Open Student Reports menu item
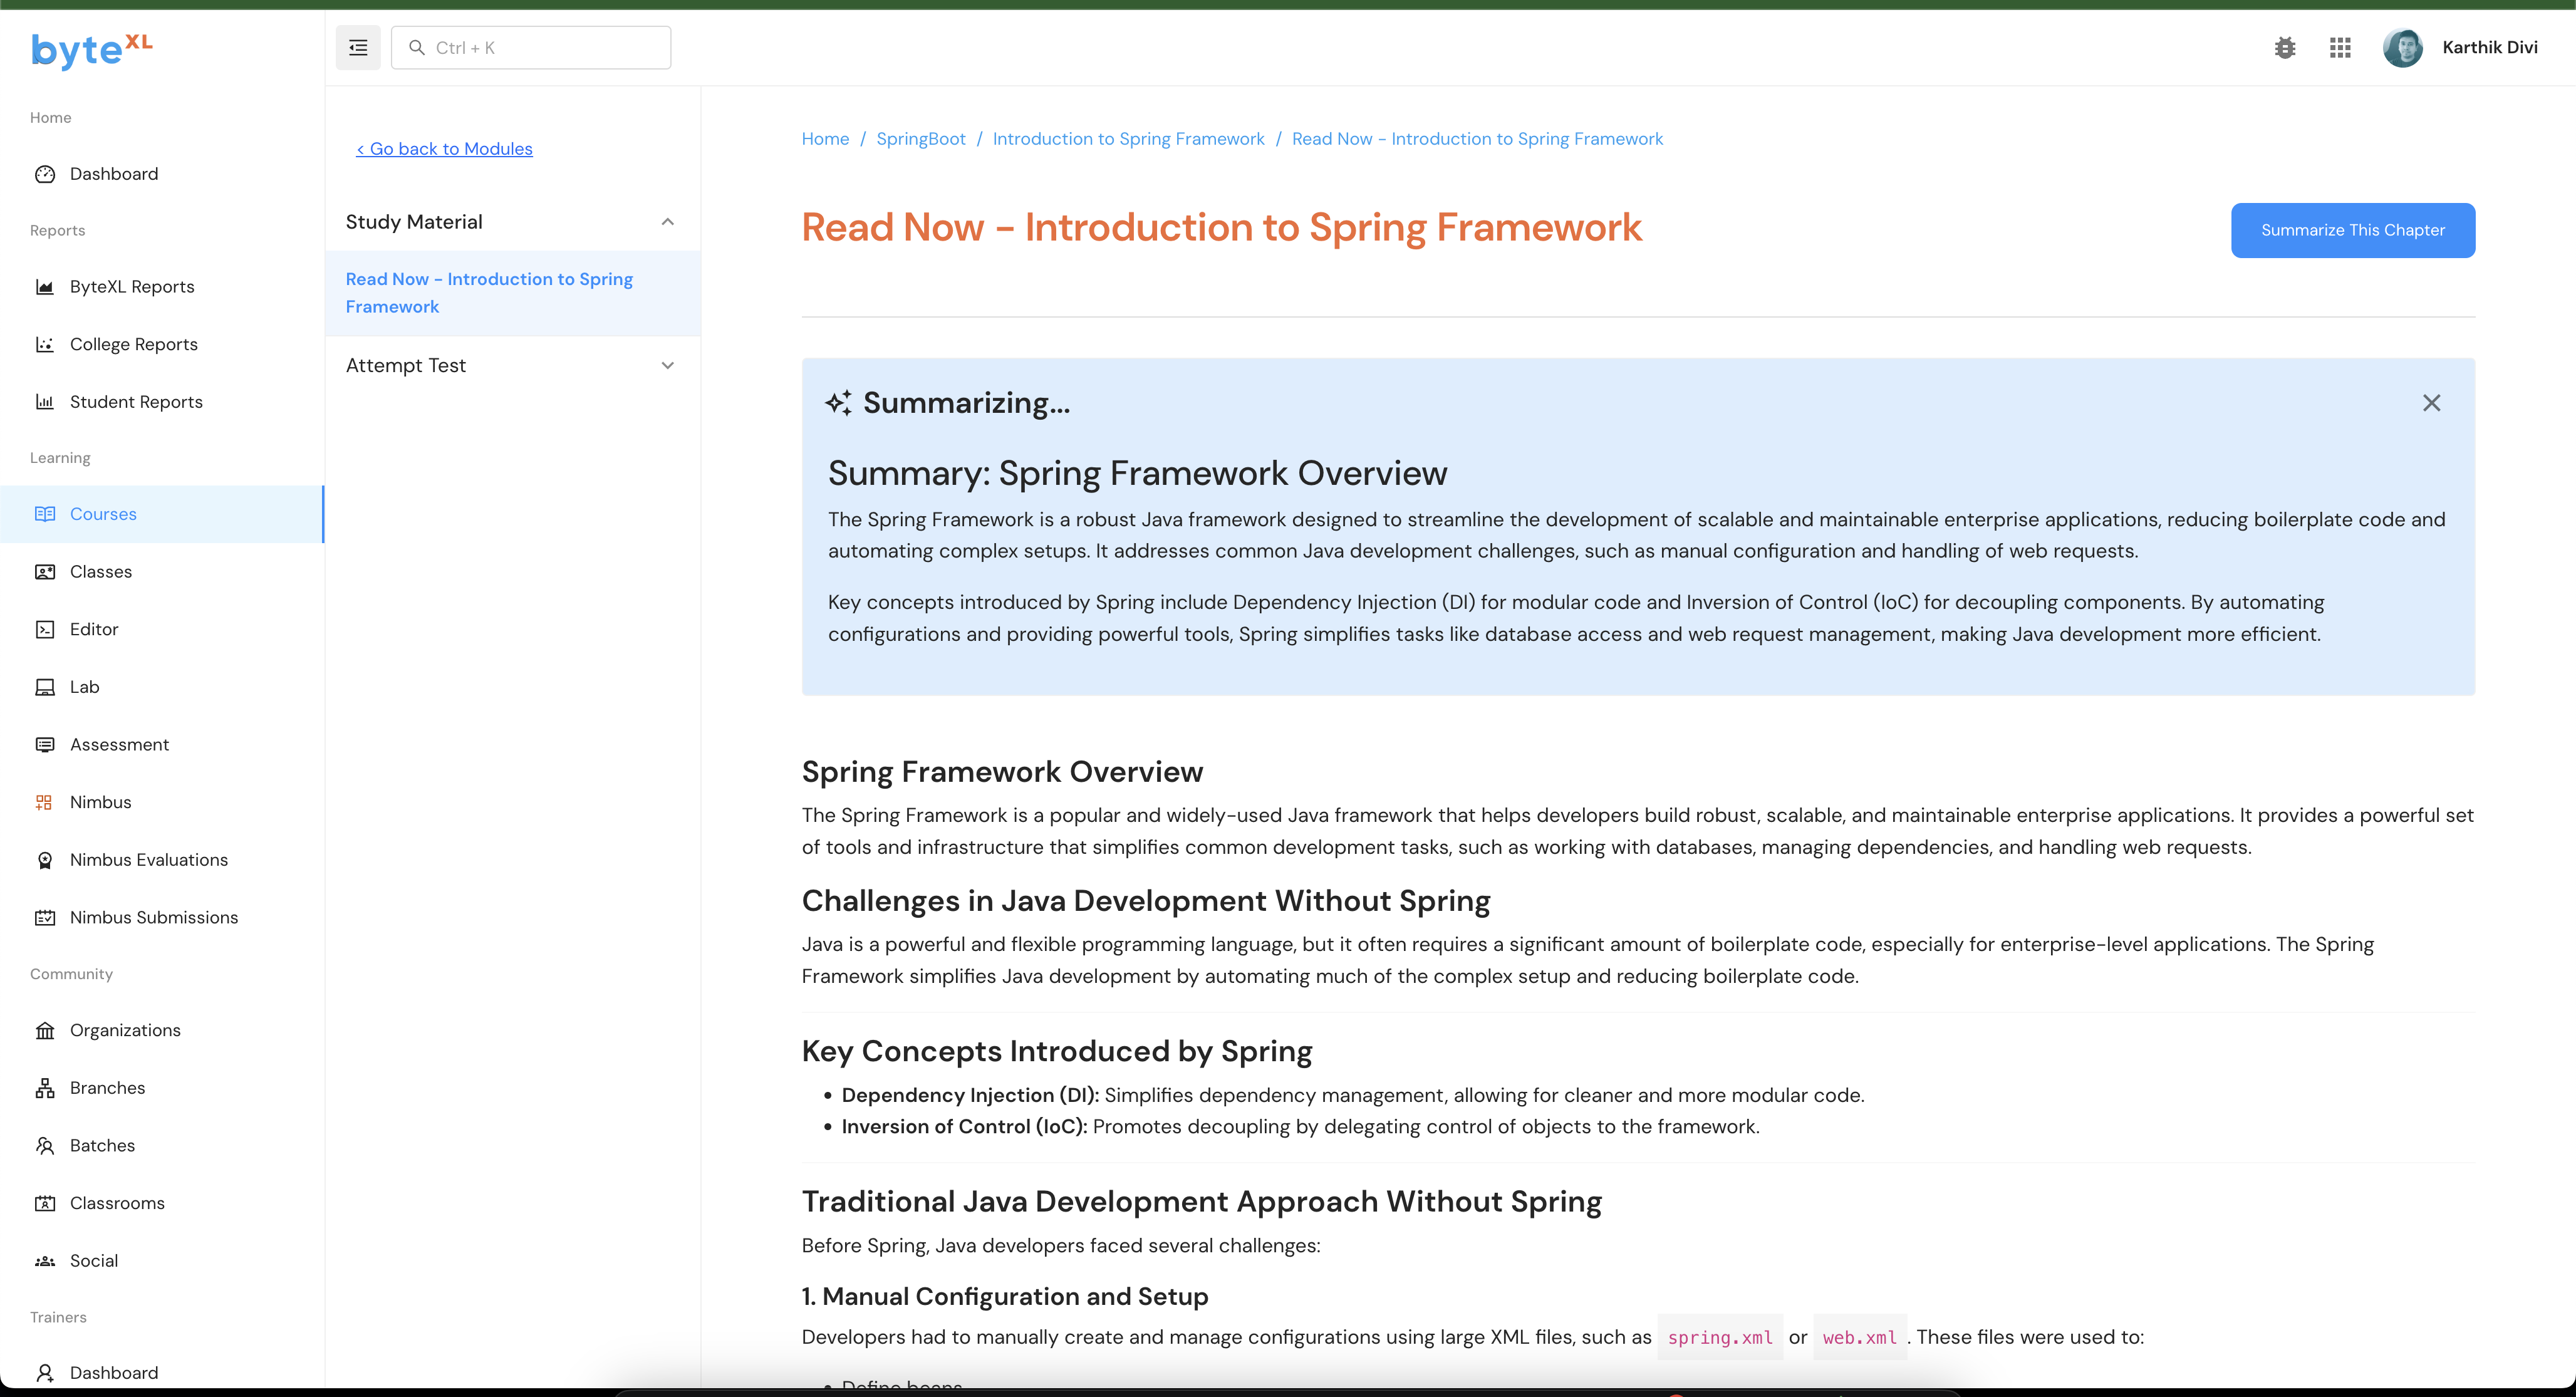This screenshot has width=2576, height=1397. (162, 402)
